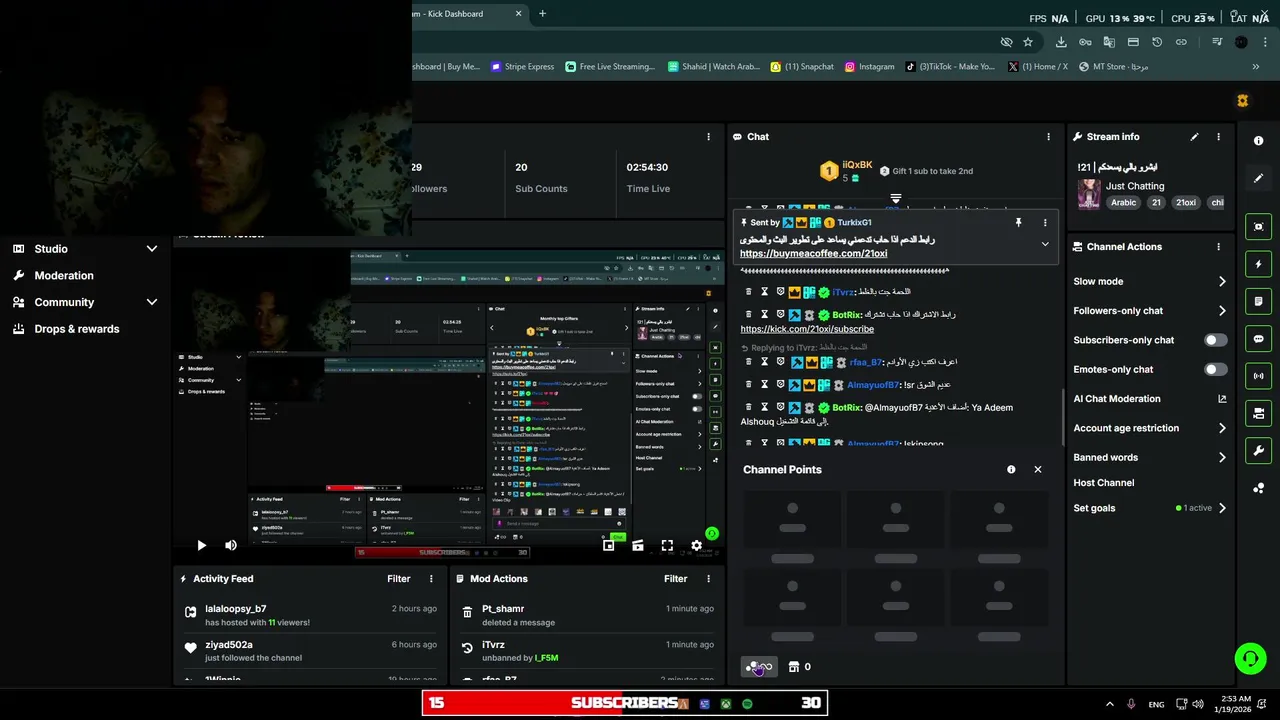Open the Chat panel options menu
This screenshot has width=1280, height=720.
[1048, 137]
